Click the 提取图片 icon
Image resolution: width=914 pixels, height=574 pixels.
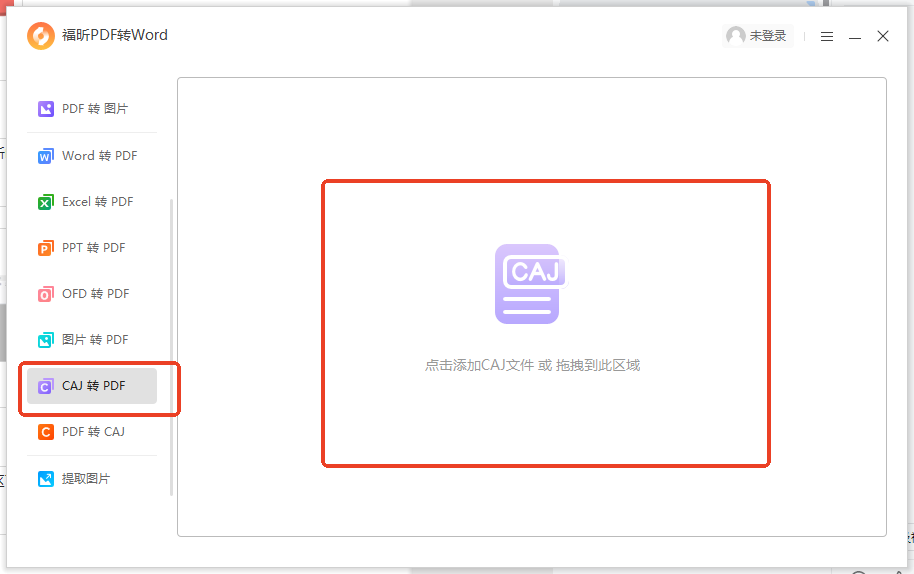pyautogui.click(x=45, y=479)
